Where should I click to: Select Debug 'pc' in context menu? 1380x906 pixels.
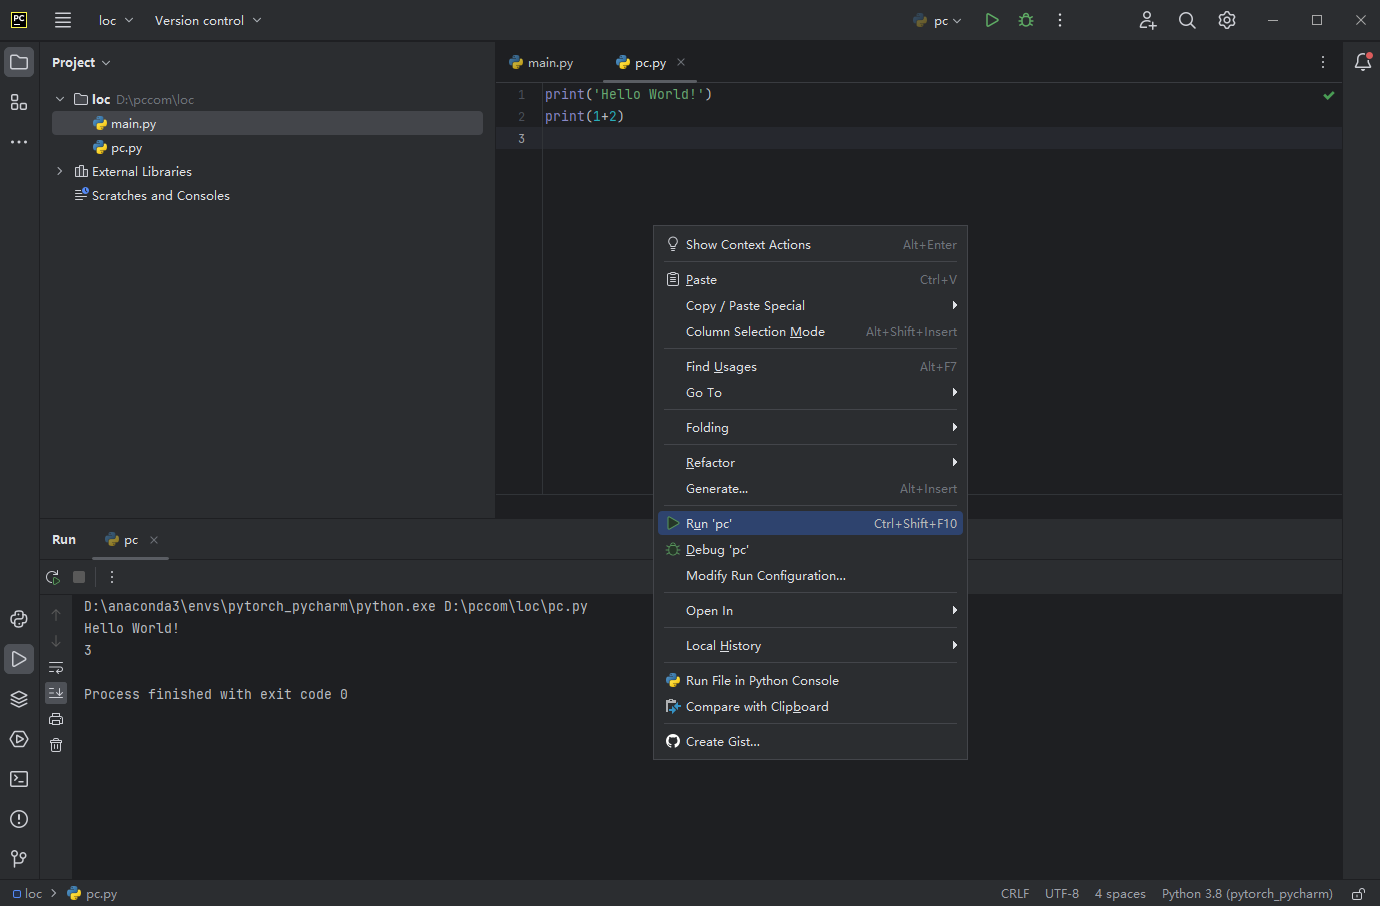coord(810,550)
